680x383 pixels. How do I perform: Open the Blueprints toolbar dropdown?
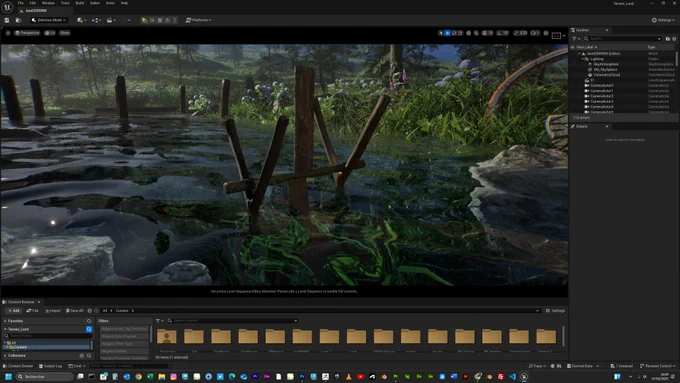(96, 20)
